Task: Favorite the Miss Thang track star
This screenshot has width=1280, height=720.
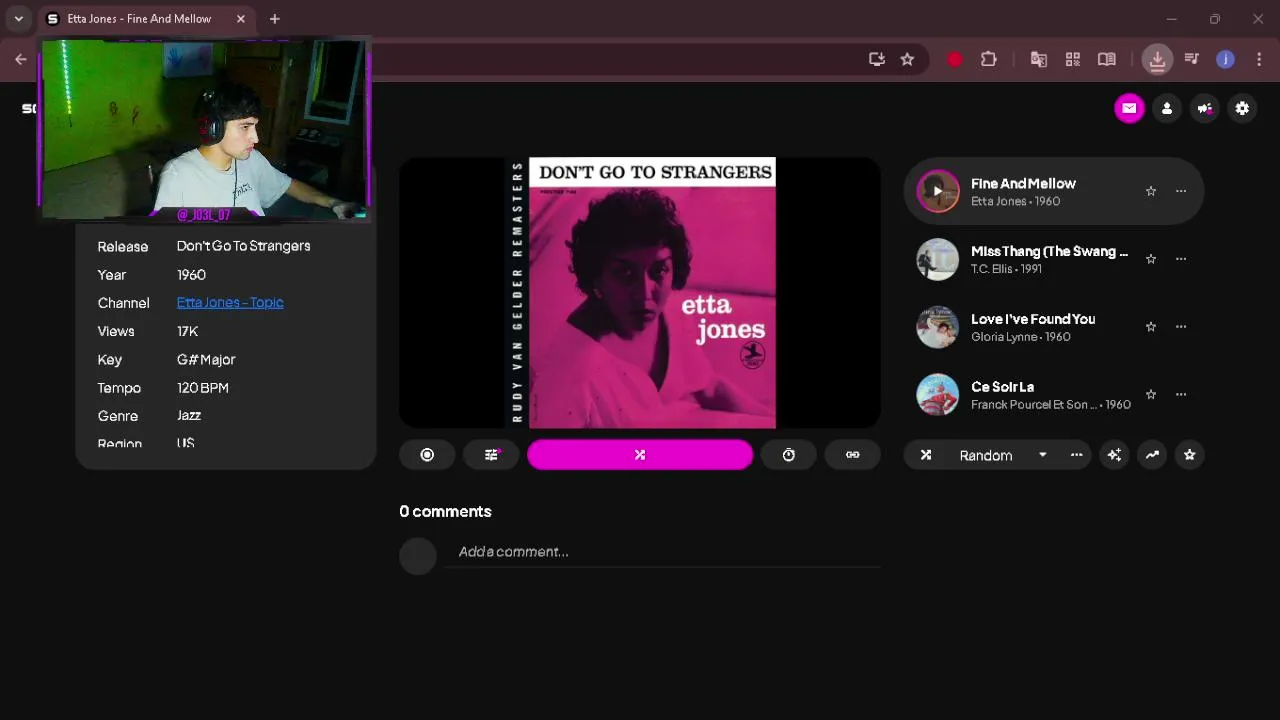Action: pos(1151,259)
